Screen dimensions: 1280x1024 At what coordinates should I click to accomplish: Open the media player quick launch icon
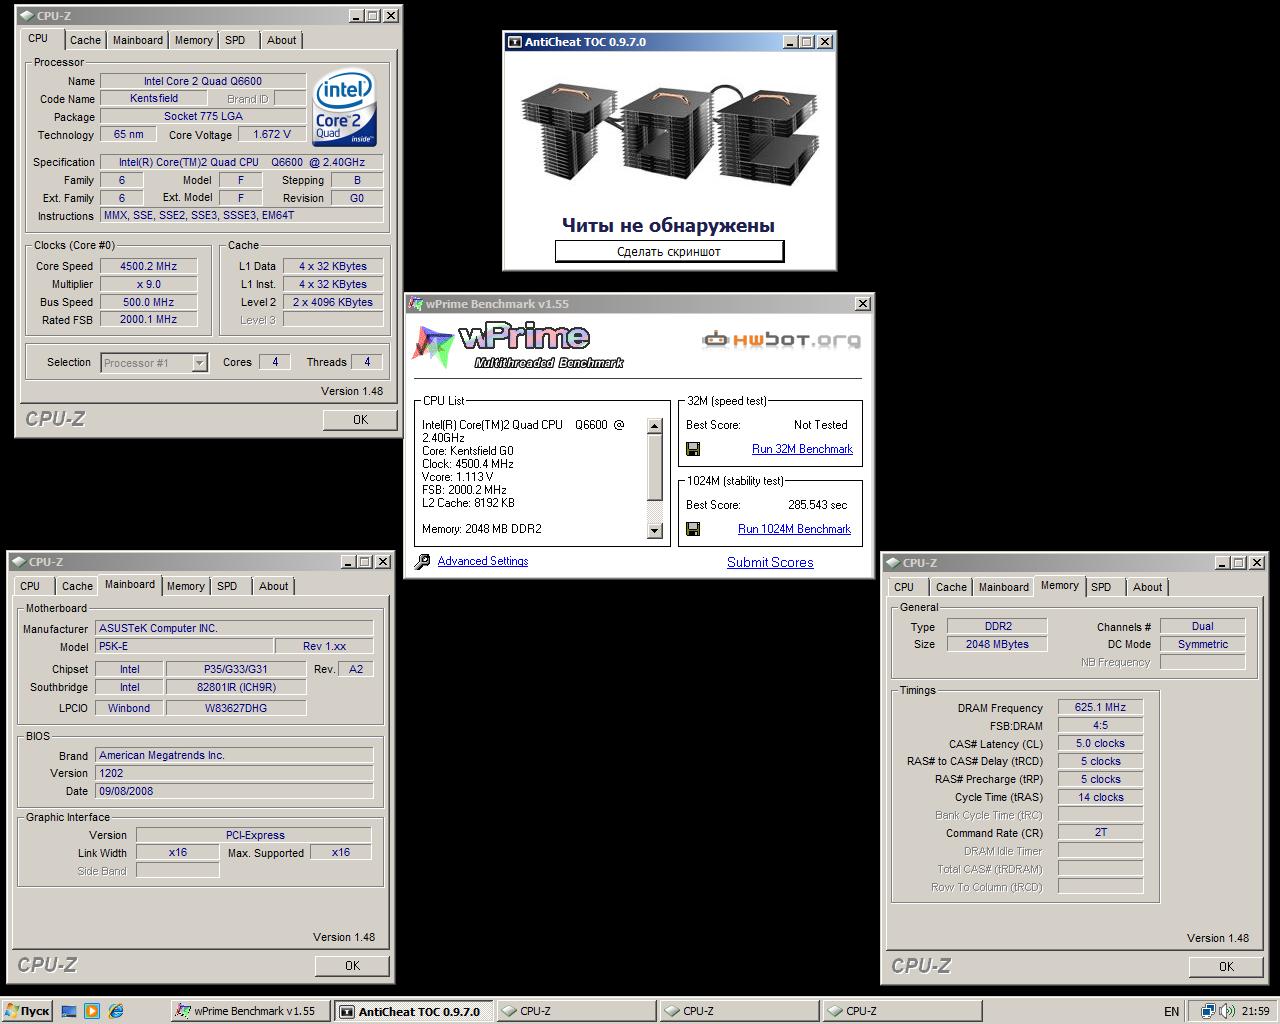(x=92, y=1011)
